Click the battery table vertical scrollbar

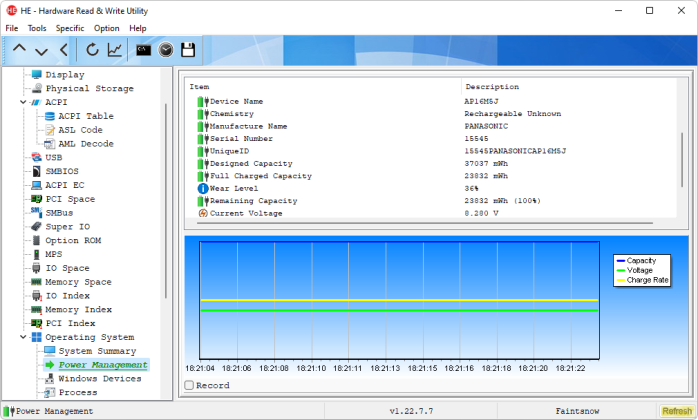click(682, 160)
